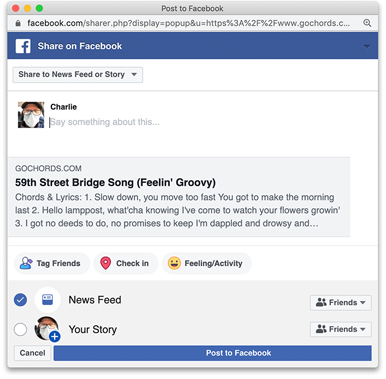Open the 59th Street Bridge Song link preview

(x=179, y=197)
